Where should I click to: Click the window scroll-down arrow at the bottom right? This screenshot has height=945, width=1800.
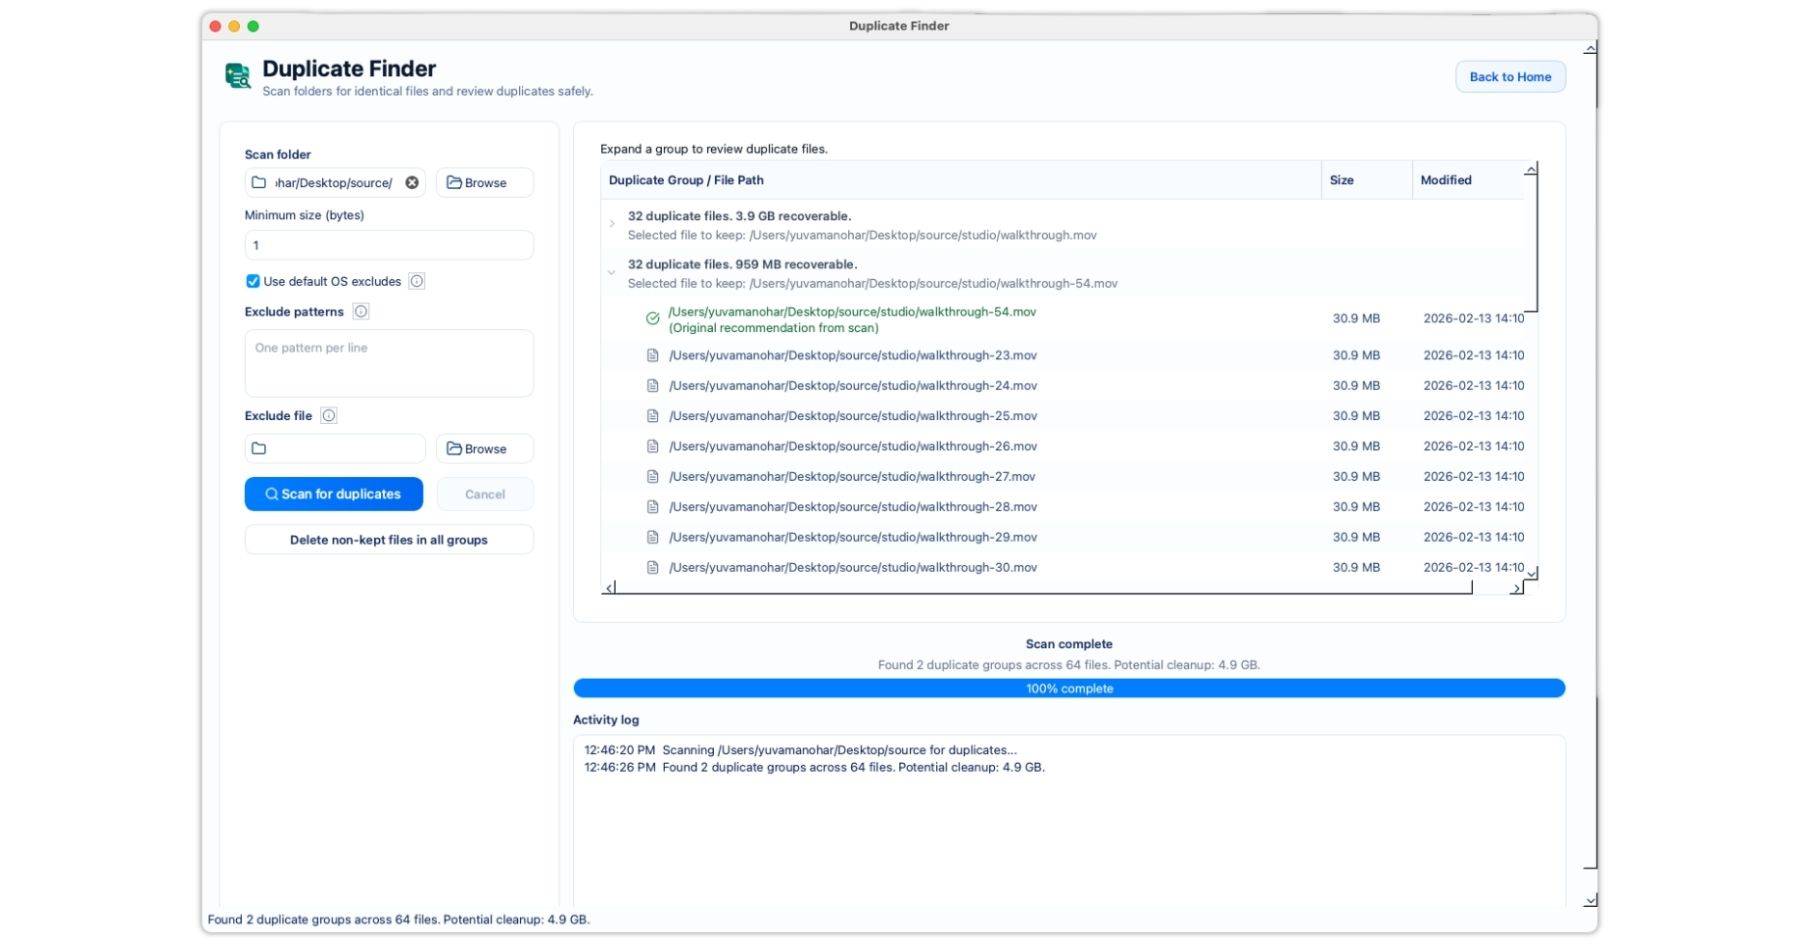pos(1590,901)
